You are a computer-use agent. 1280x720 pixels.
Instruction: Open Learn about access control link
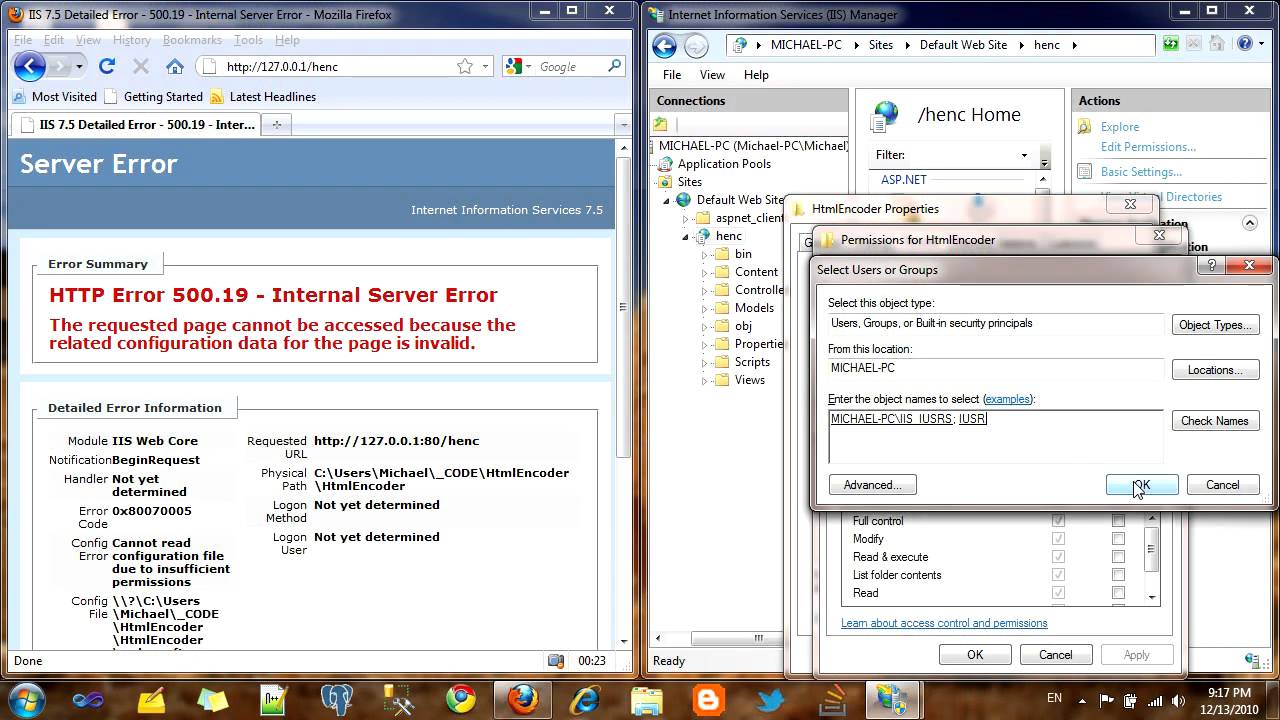(x=944, y=623)
